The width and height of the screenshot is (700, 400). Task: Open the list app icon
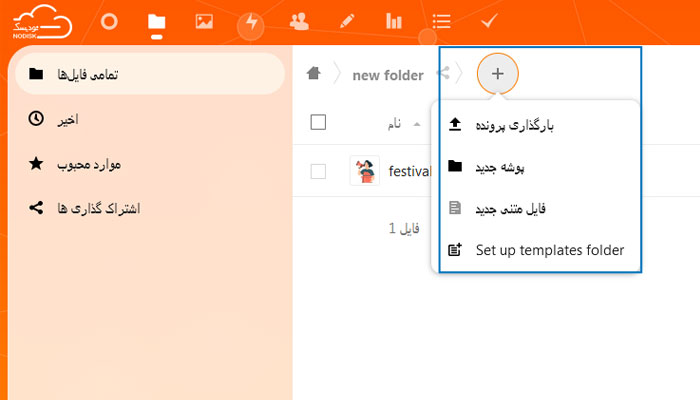pyautogui.click(x=442, y=21)
